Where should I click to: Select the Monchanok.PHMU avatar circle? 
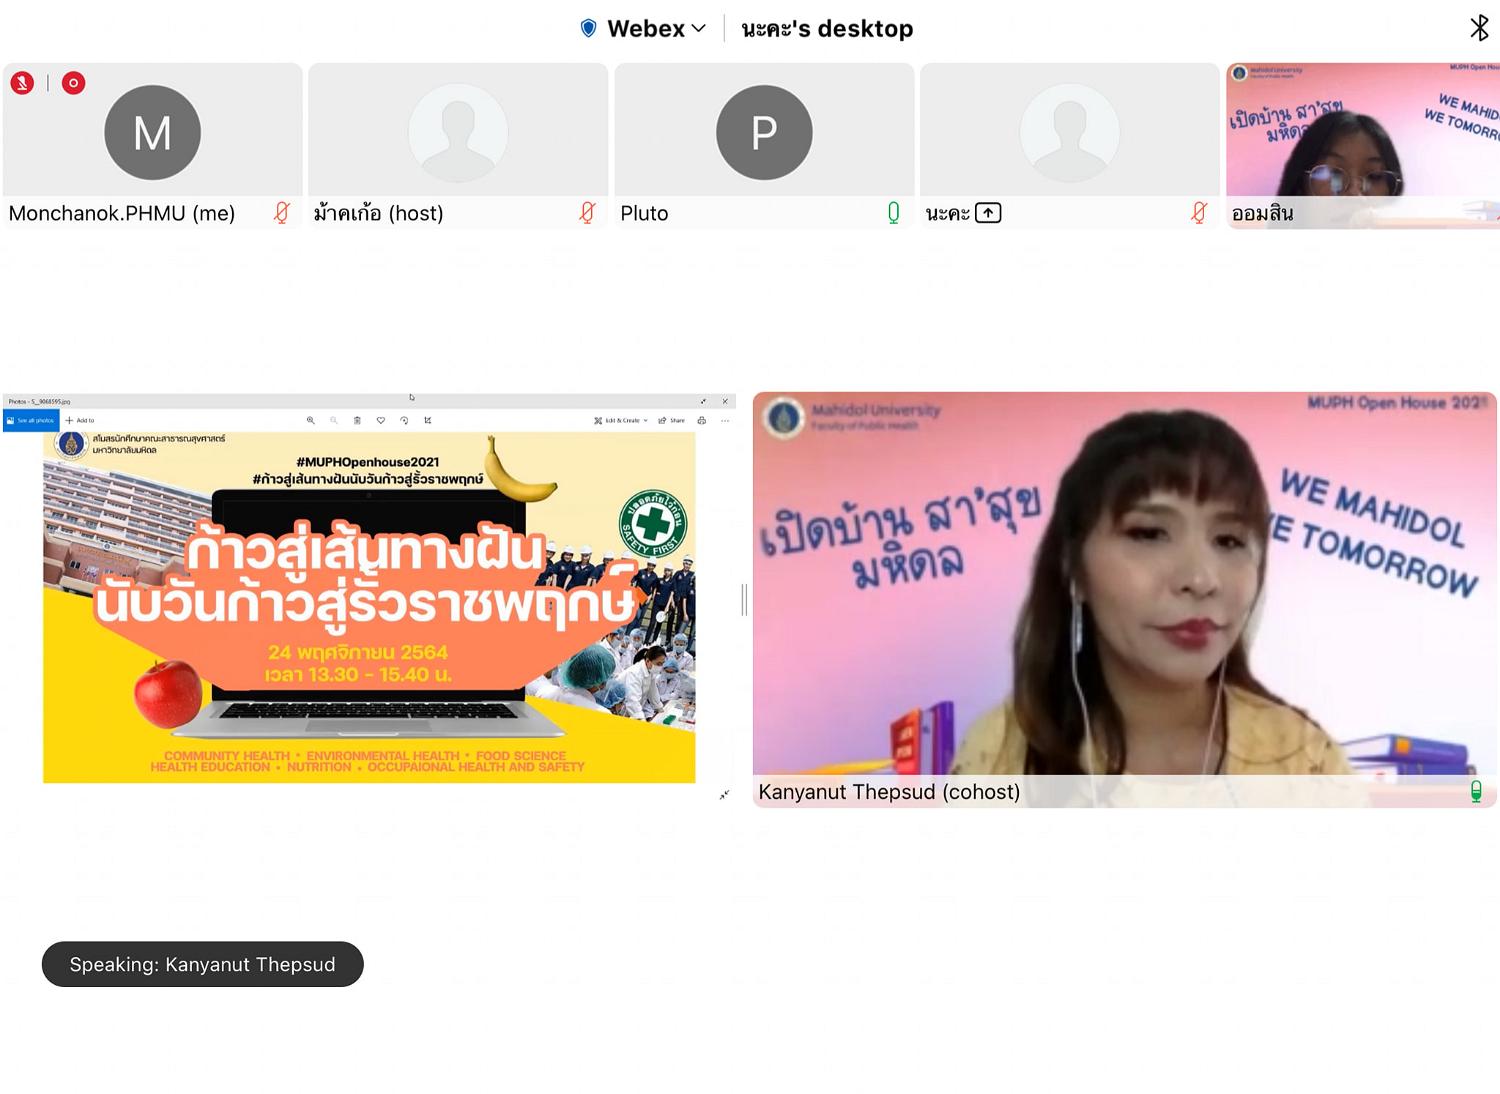(152, 132)
